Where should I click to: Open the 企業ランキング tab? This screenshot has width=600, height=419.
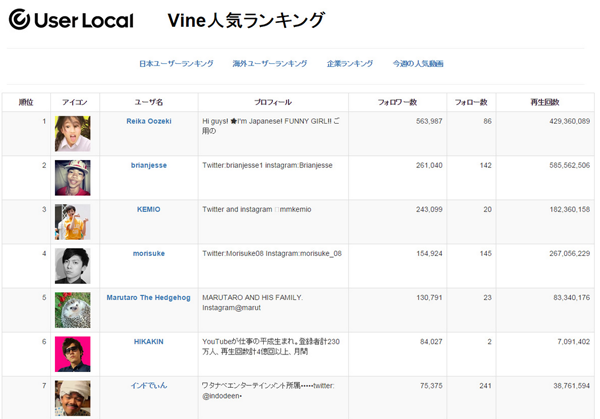[350, 64]
